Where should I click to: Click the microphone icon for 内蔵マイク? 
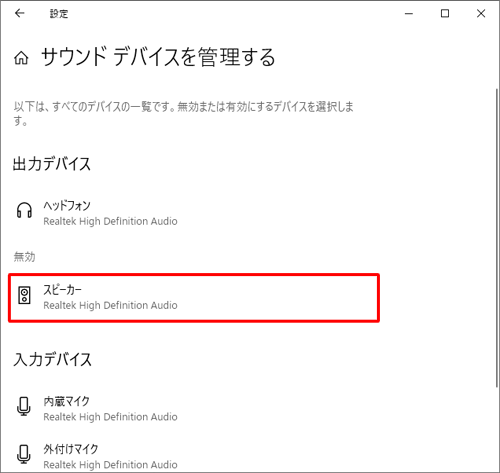pyautogui.click(x=23, y=406)
